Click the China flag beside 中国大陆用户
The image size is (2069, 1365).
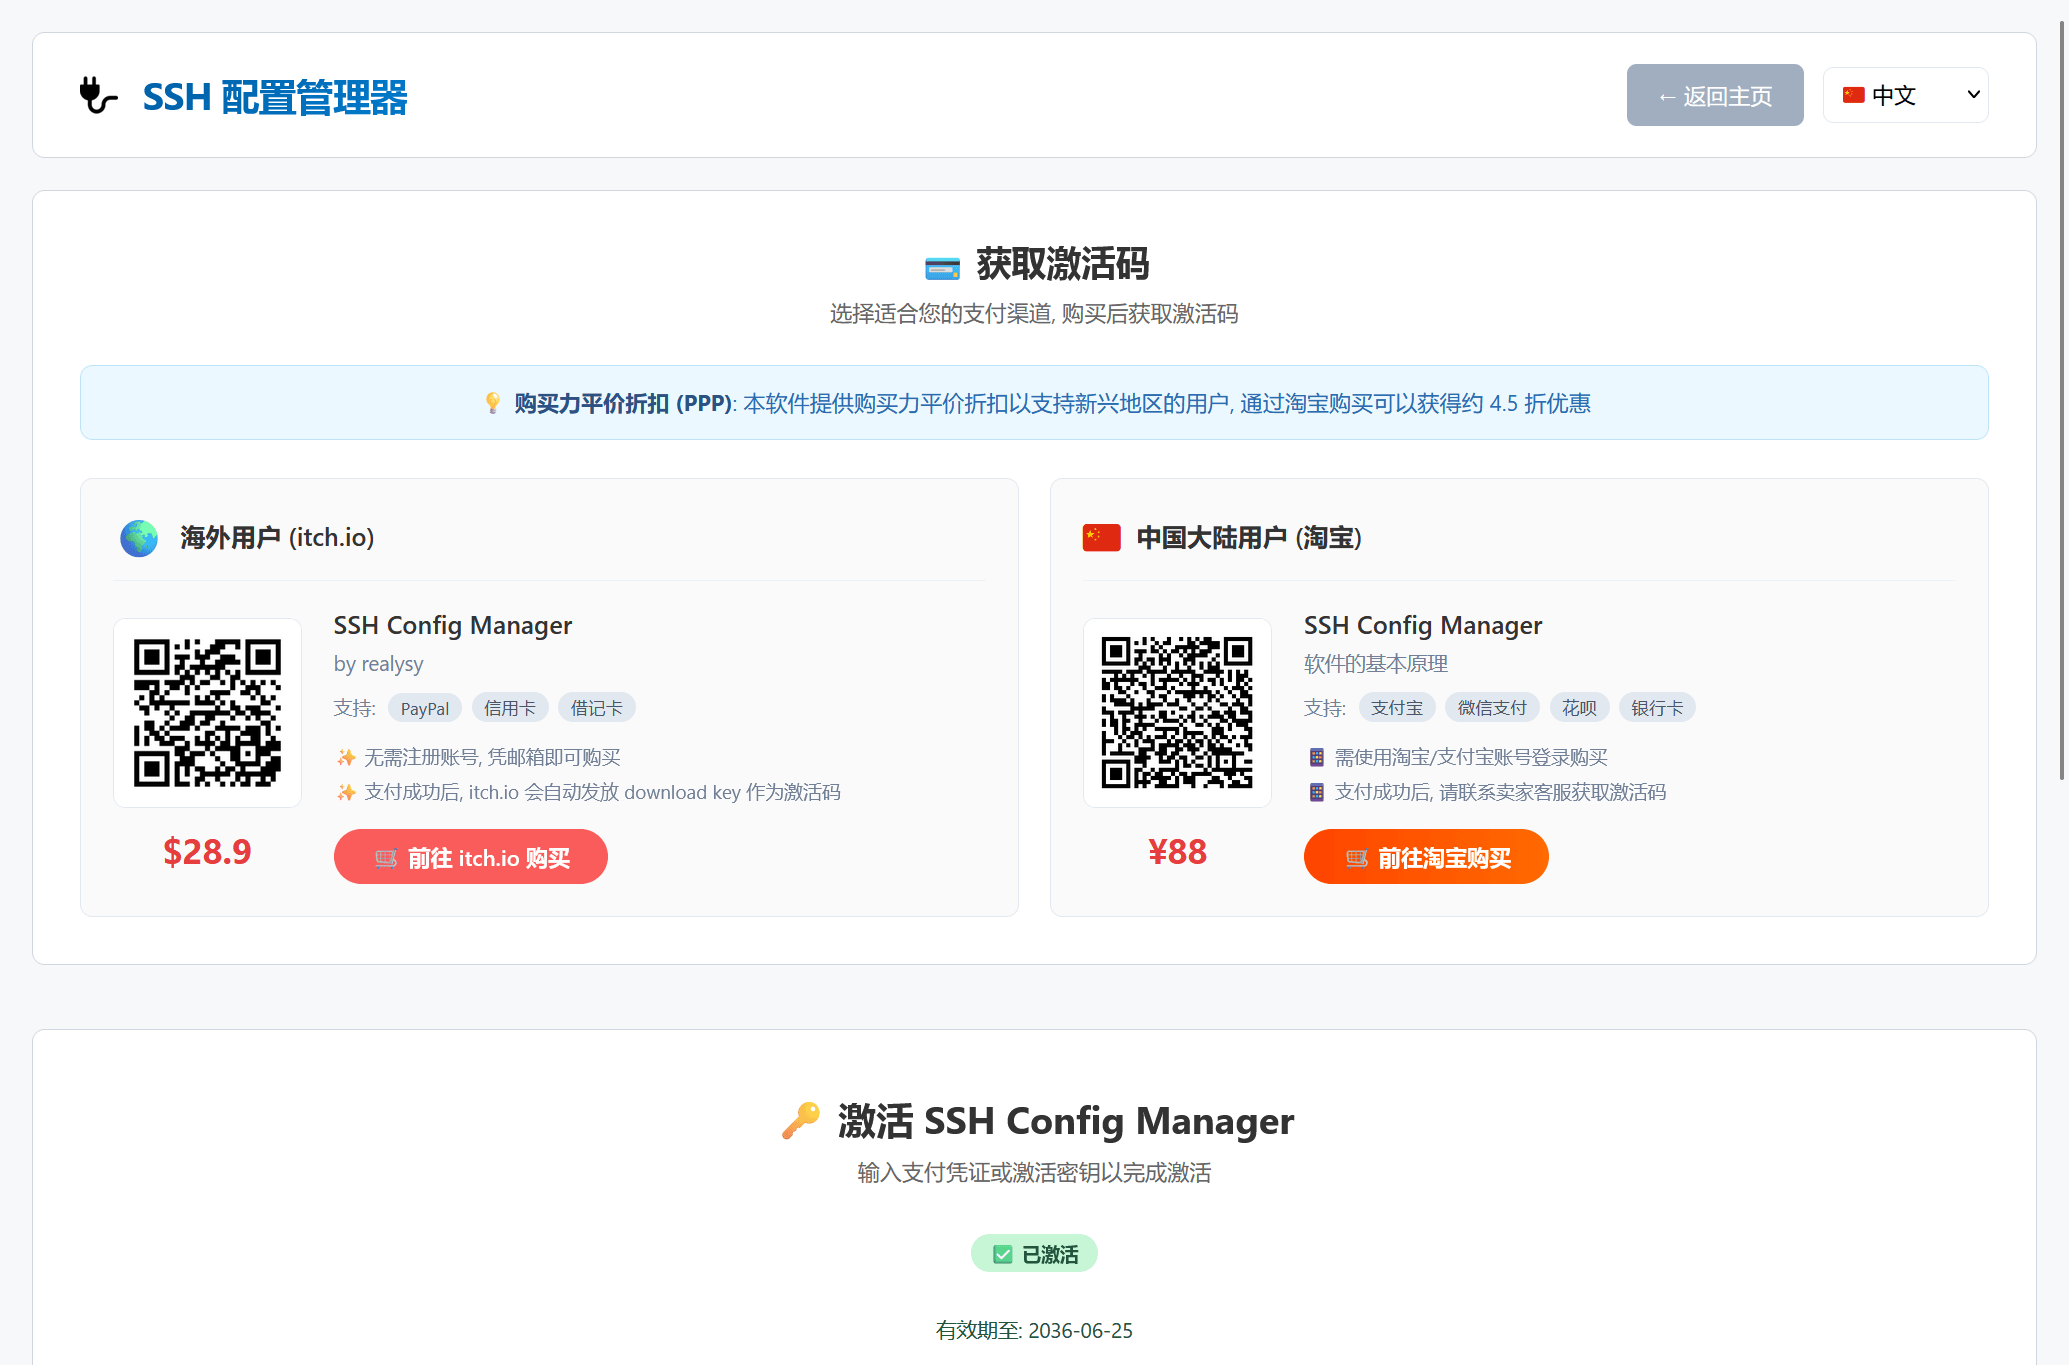1101,538
